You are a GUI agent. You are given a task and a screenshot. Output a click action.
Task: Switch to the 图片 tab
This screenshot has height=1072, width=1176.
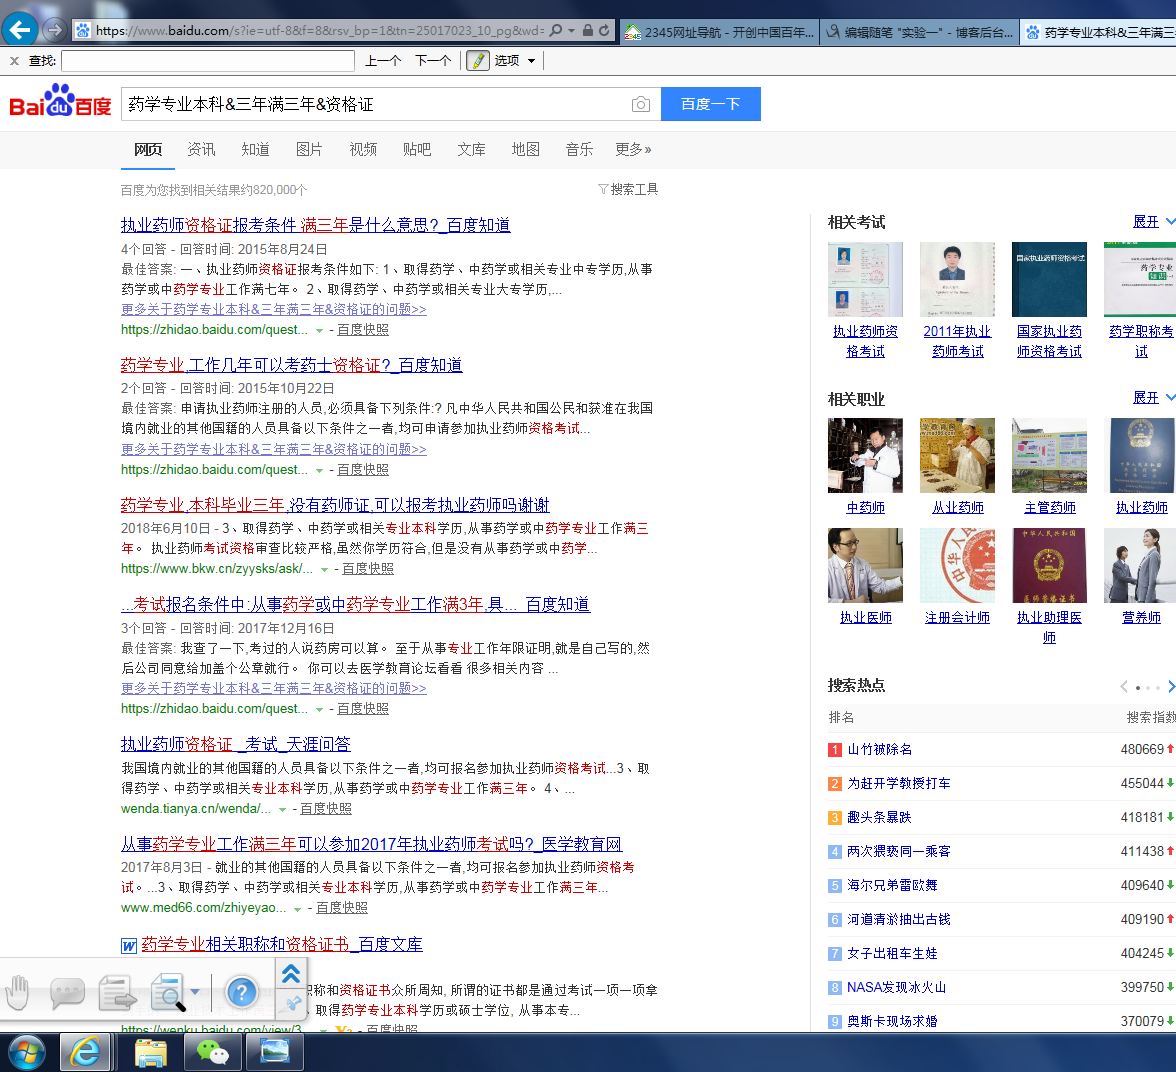tap(309, 149)
